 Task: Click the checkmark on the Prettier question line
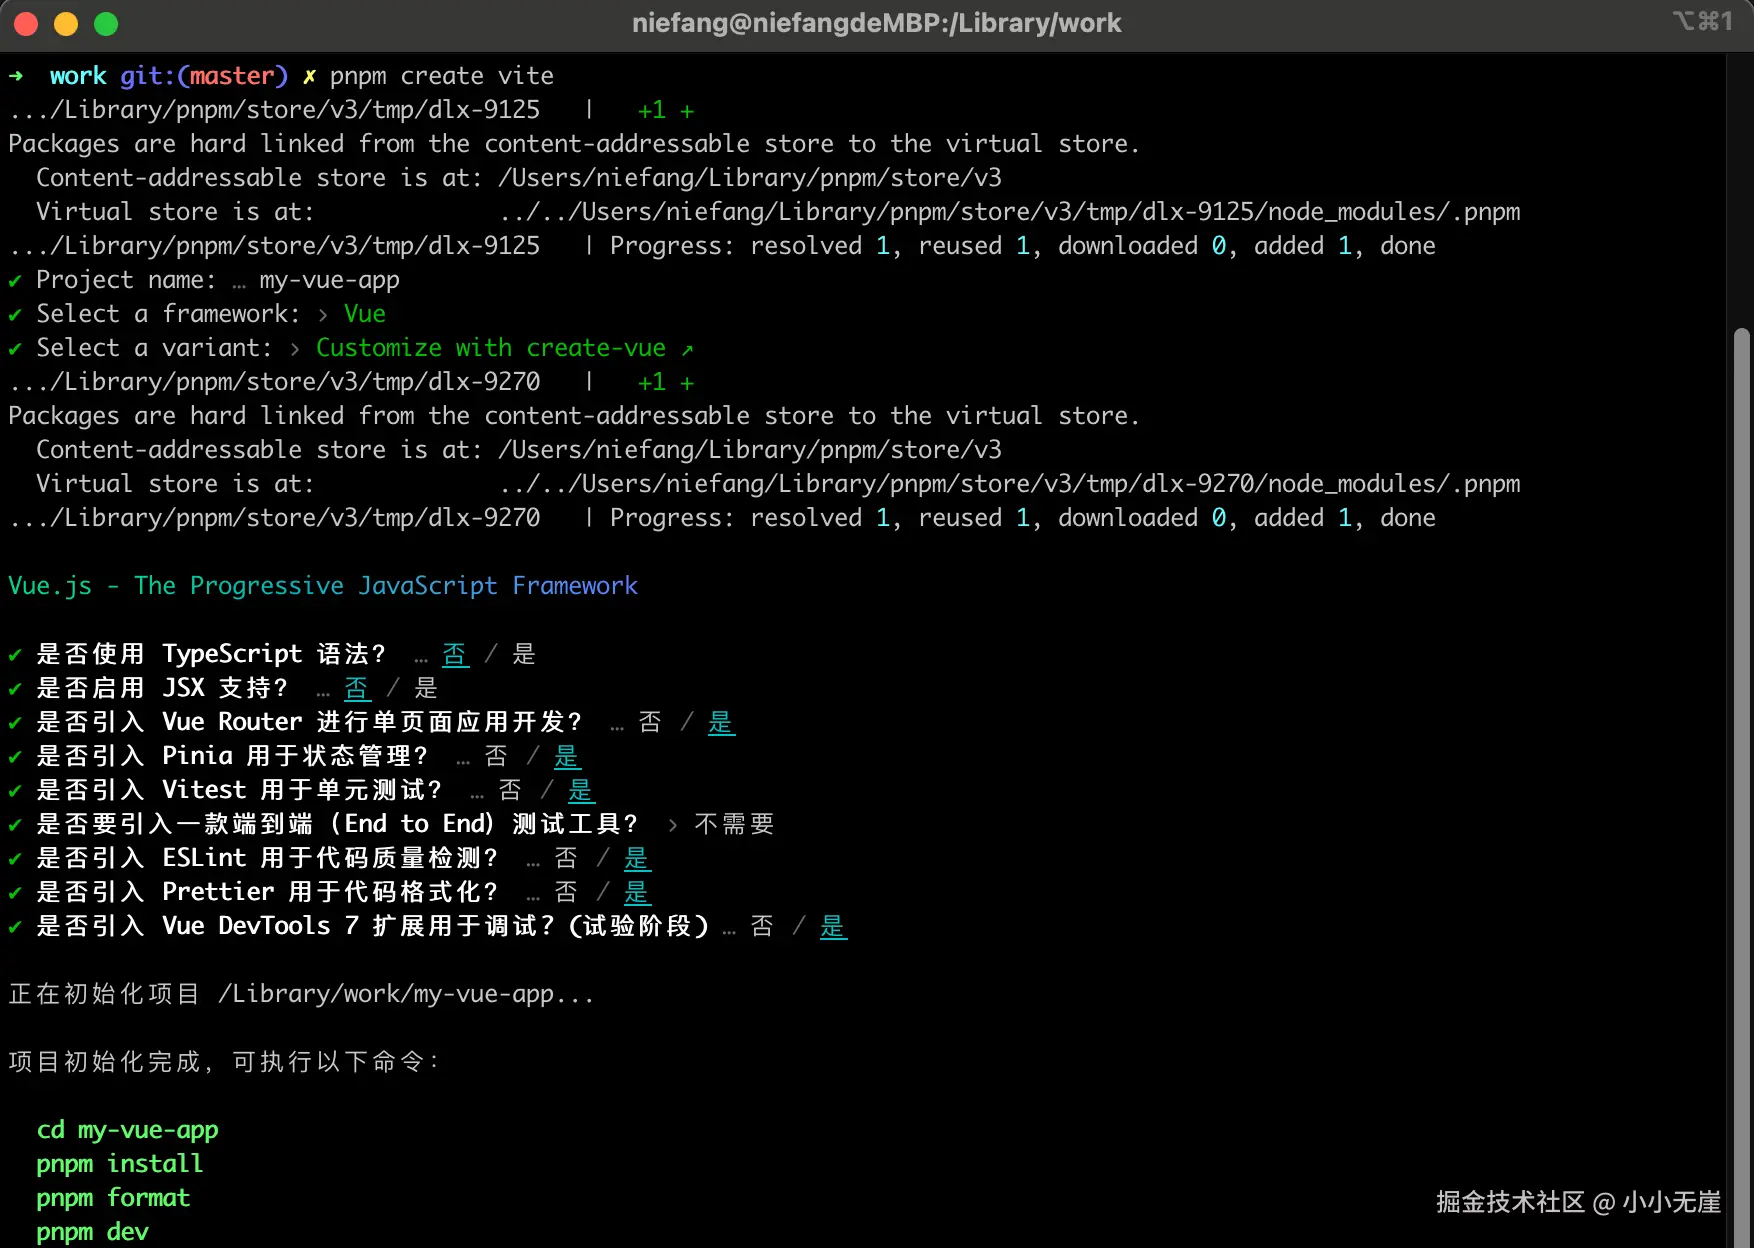(15, 893)
